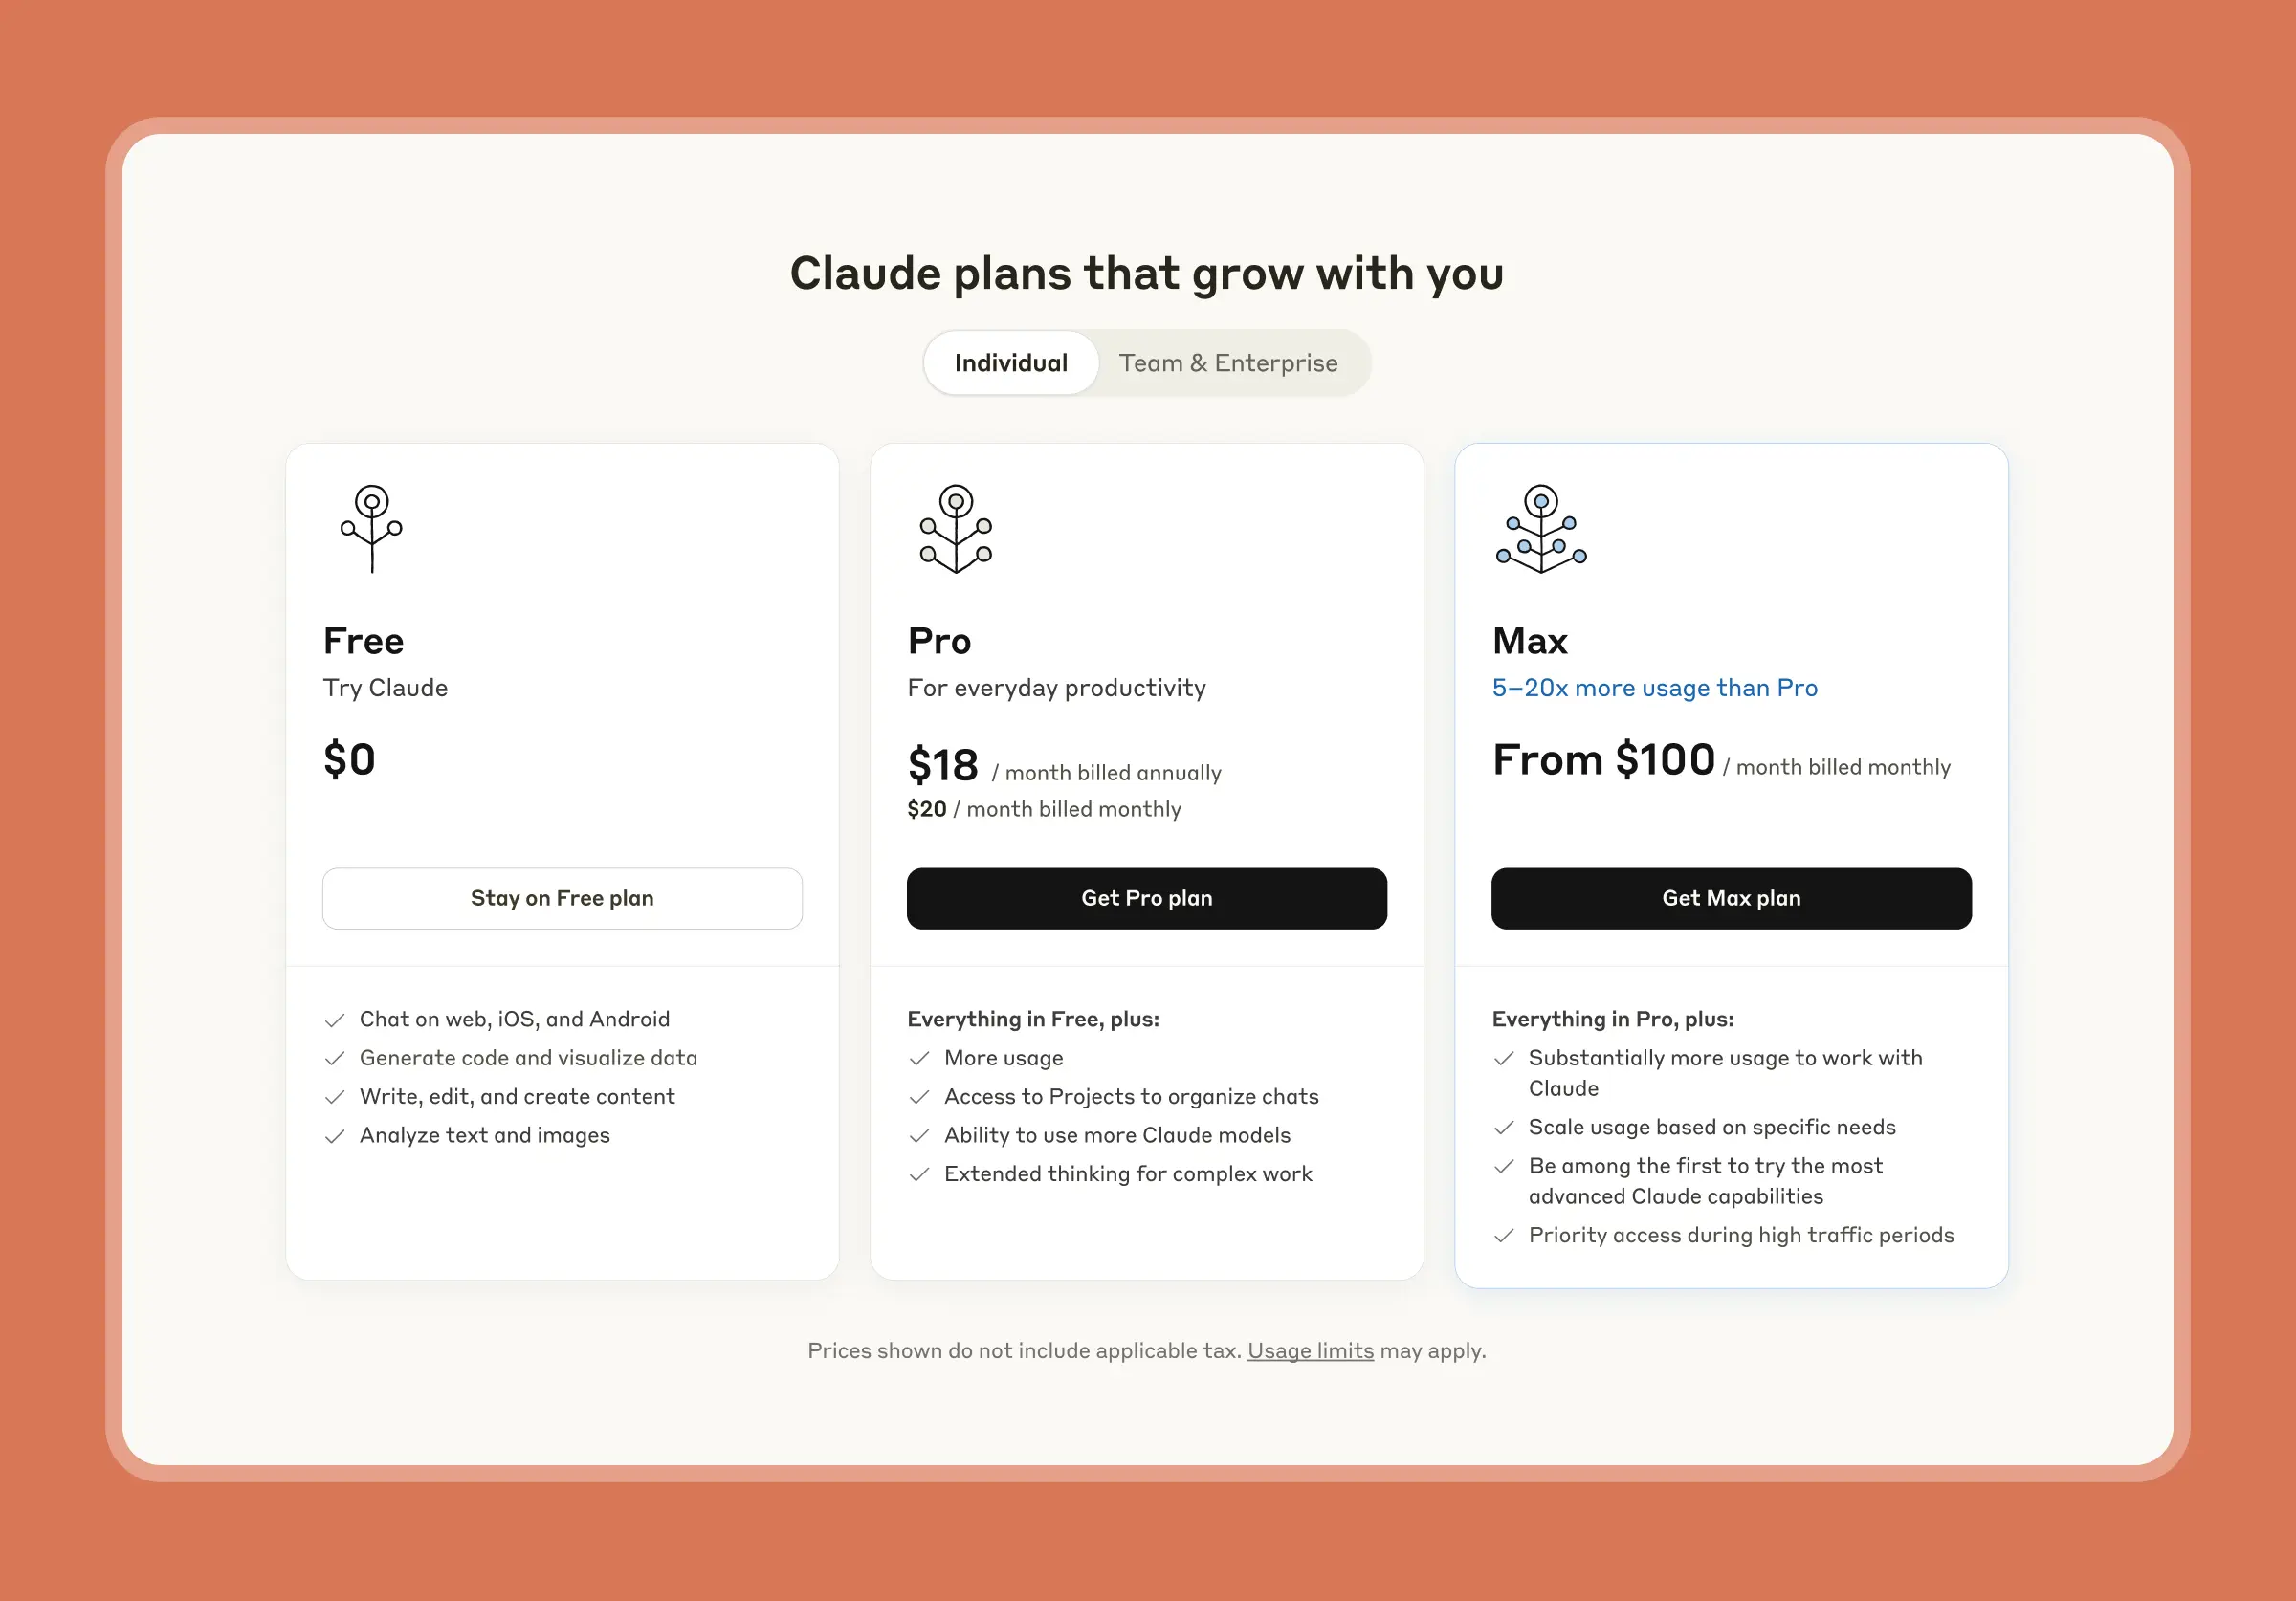Click the Max plan branch icon
2296x1601 pixels.
tap(1540, 530)
